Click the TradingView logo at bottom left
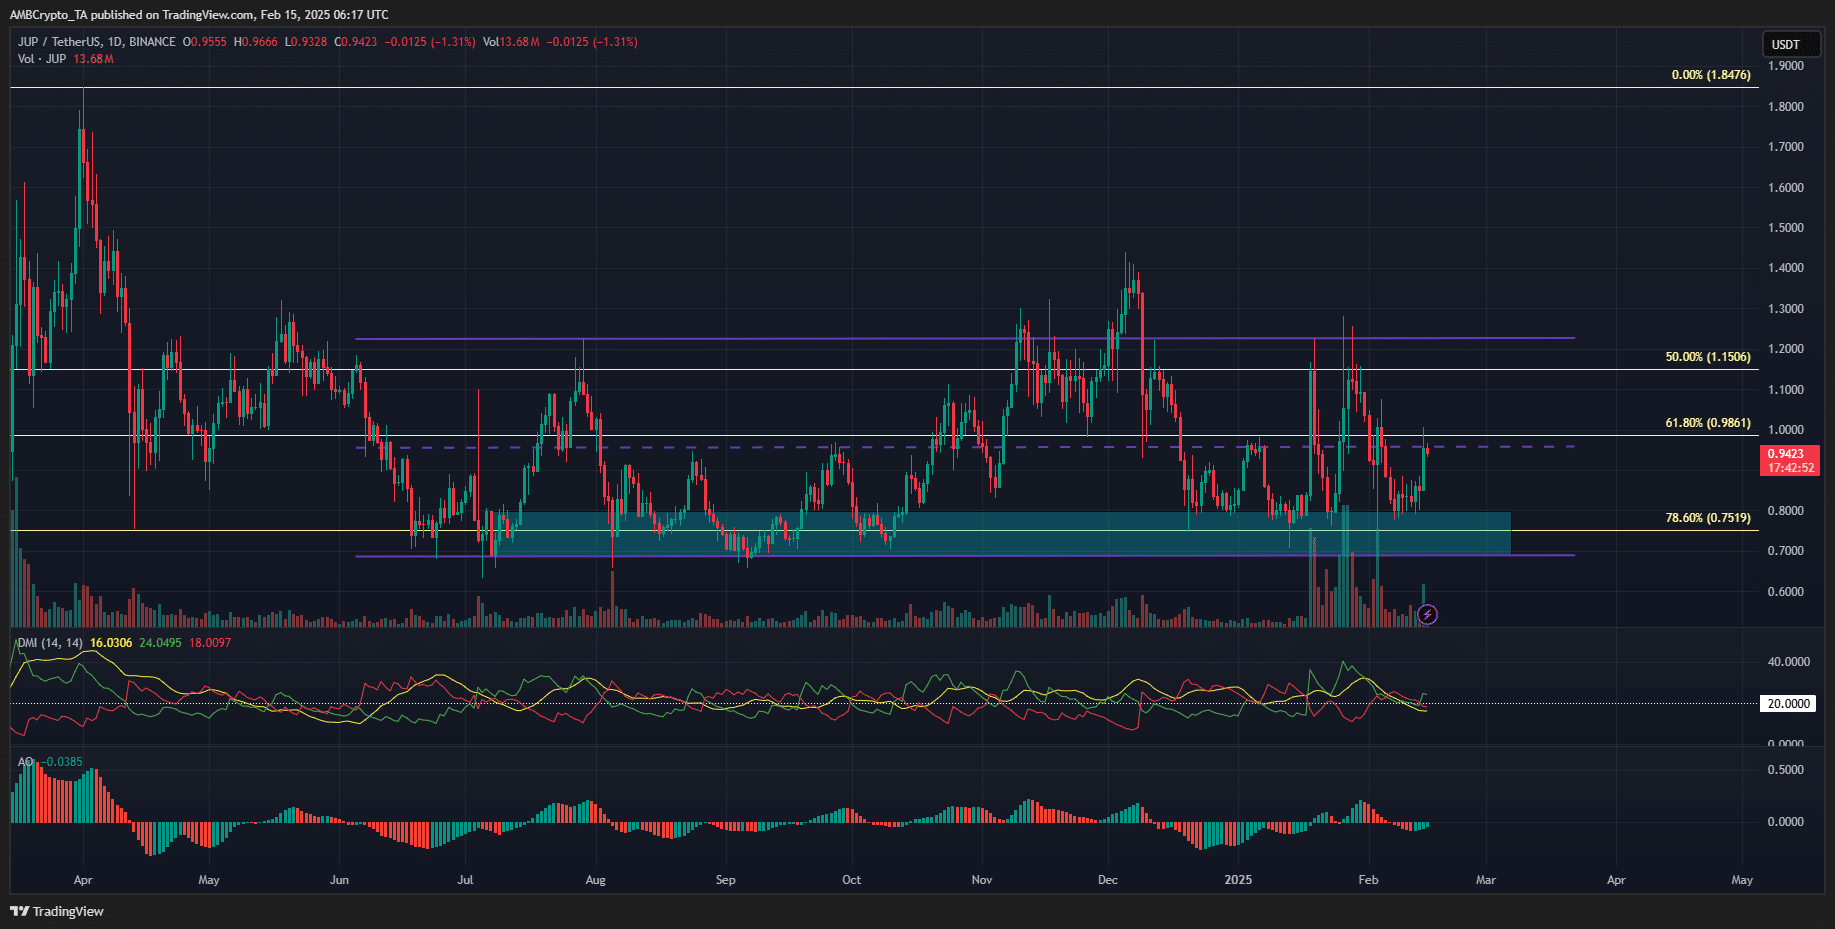This screenshot has height=929, width=1835. point(57,911)
